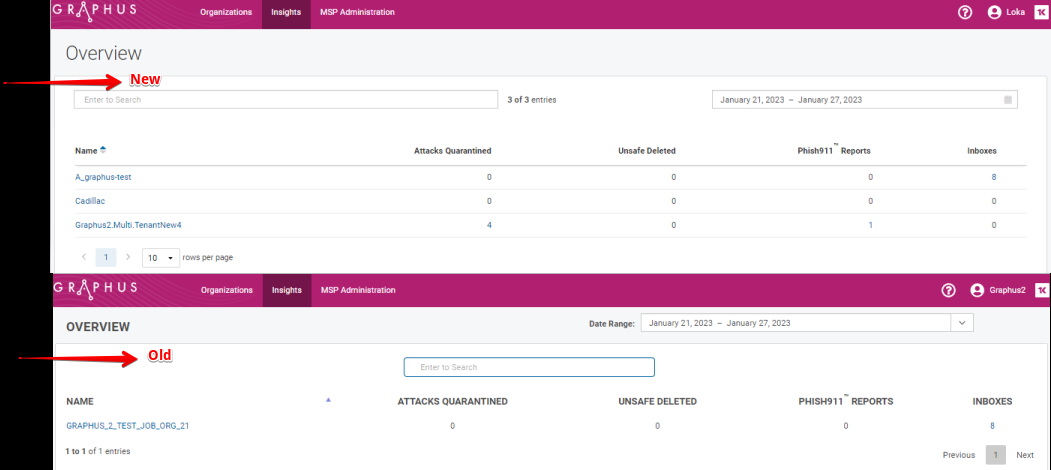The height and width of the screenshot is (470, 1051).
Task: Open Organizations tab in Old view
Action: [x=227, y=290]
